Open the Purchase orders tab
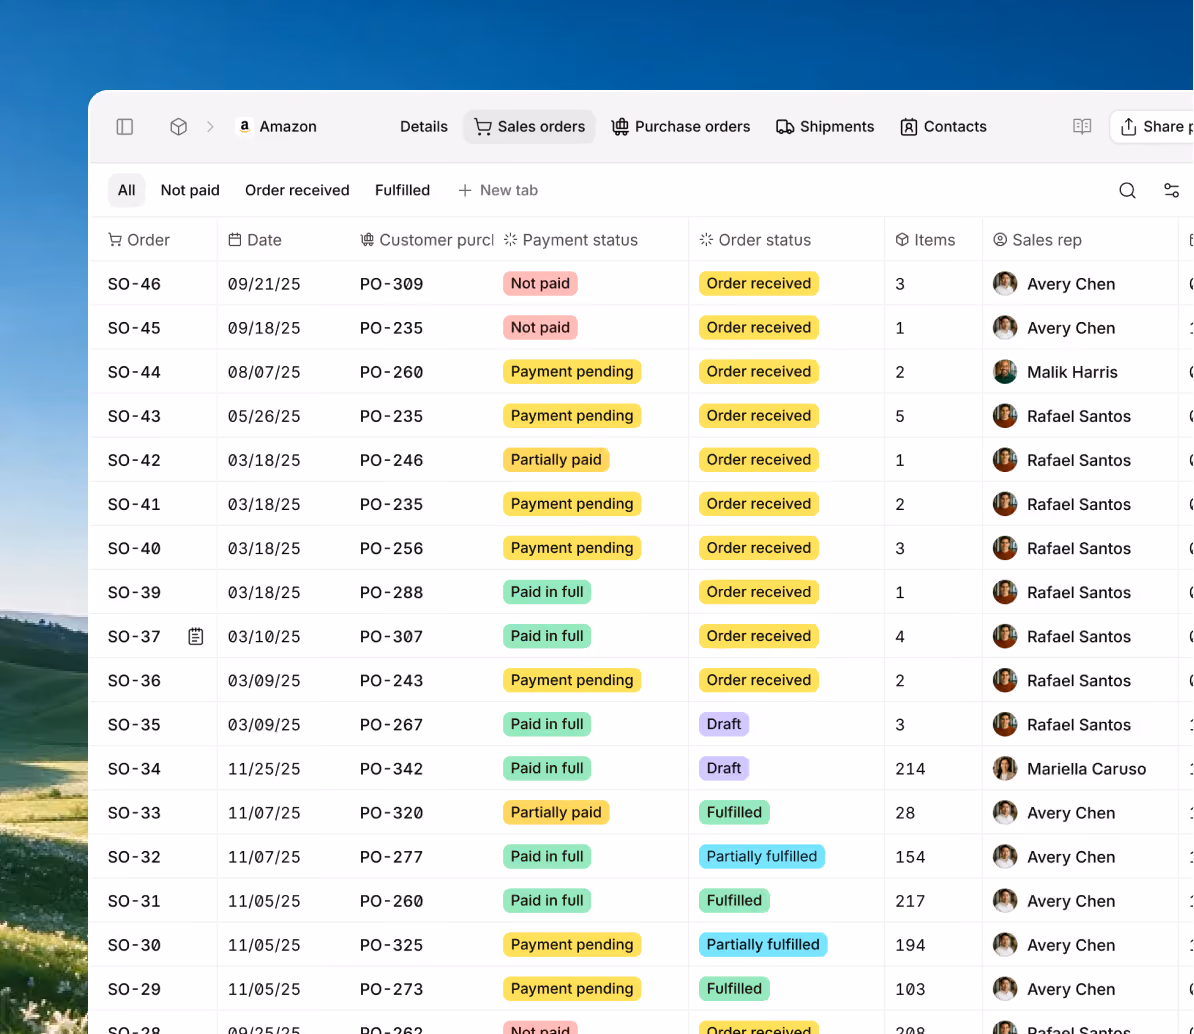 (681, 126)
